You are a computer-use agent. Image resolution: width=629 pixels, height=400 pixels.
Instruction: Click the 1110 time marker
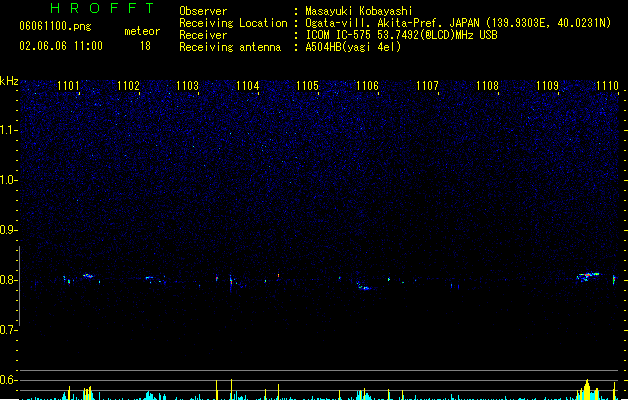coord(607,86)
